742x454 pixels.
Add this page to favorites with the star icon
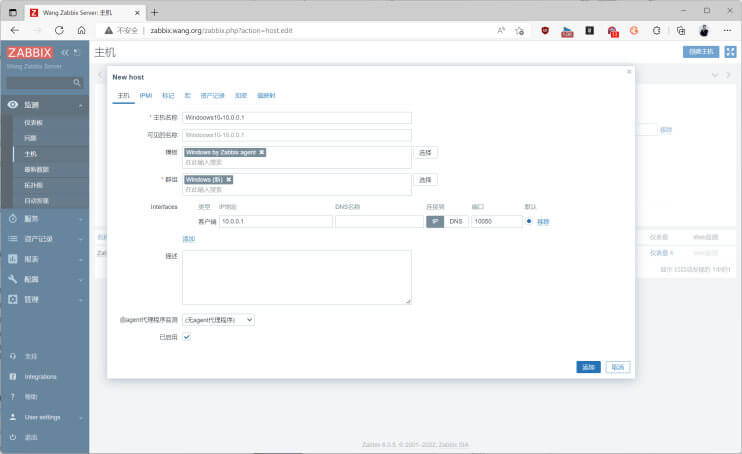pos(520,31)
